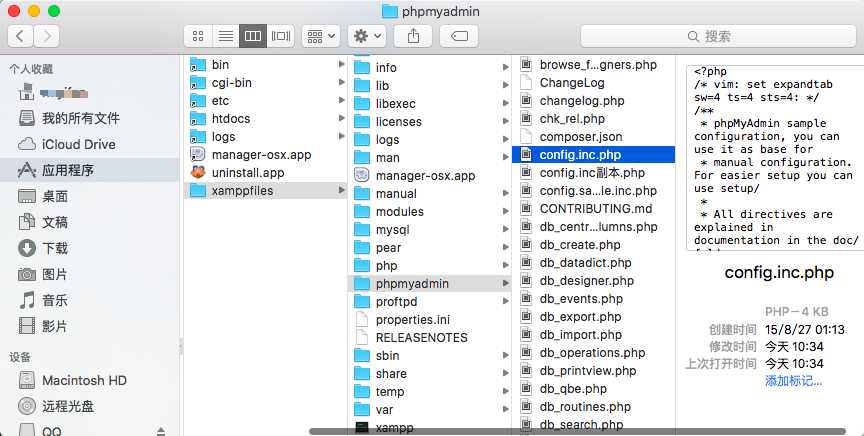Click the config.inc.php file icon
The image size is (864, 436).
click(526, 154)
